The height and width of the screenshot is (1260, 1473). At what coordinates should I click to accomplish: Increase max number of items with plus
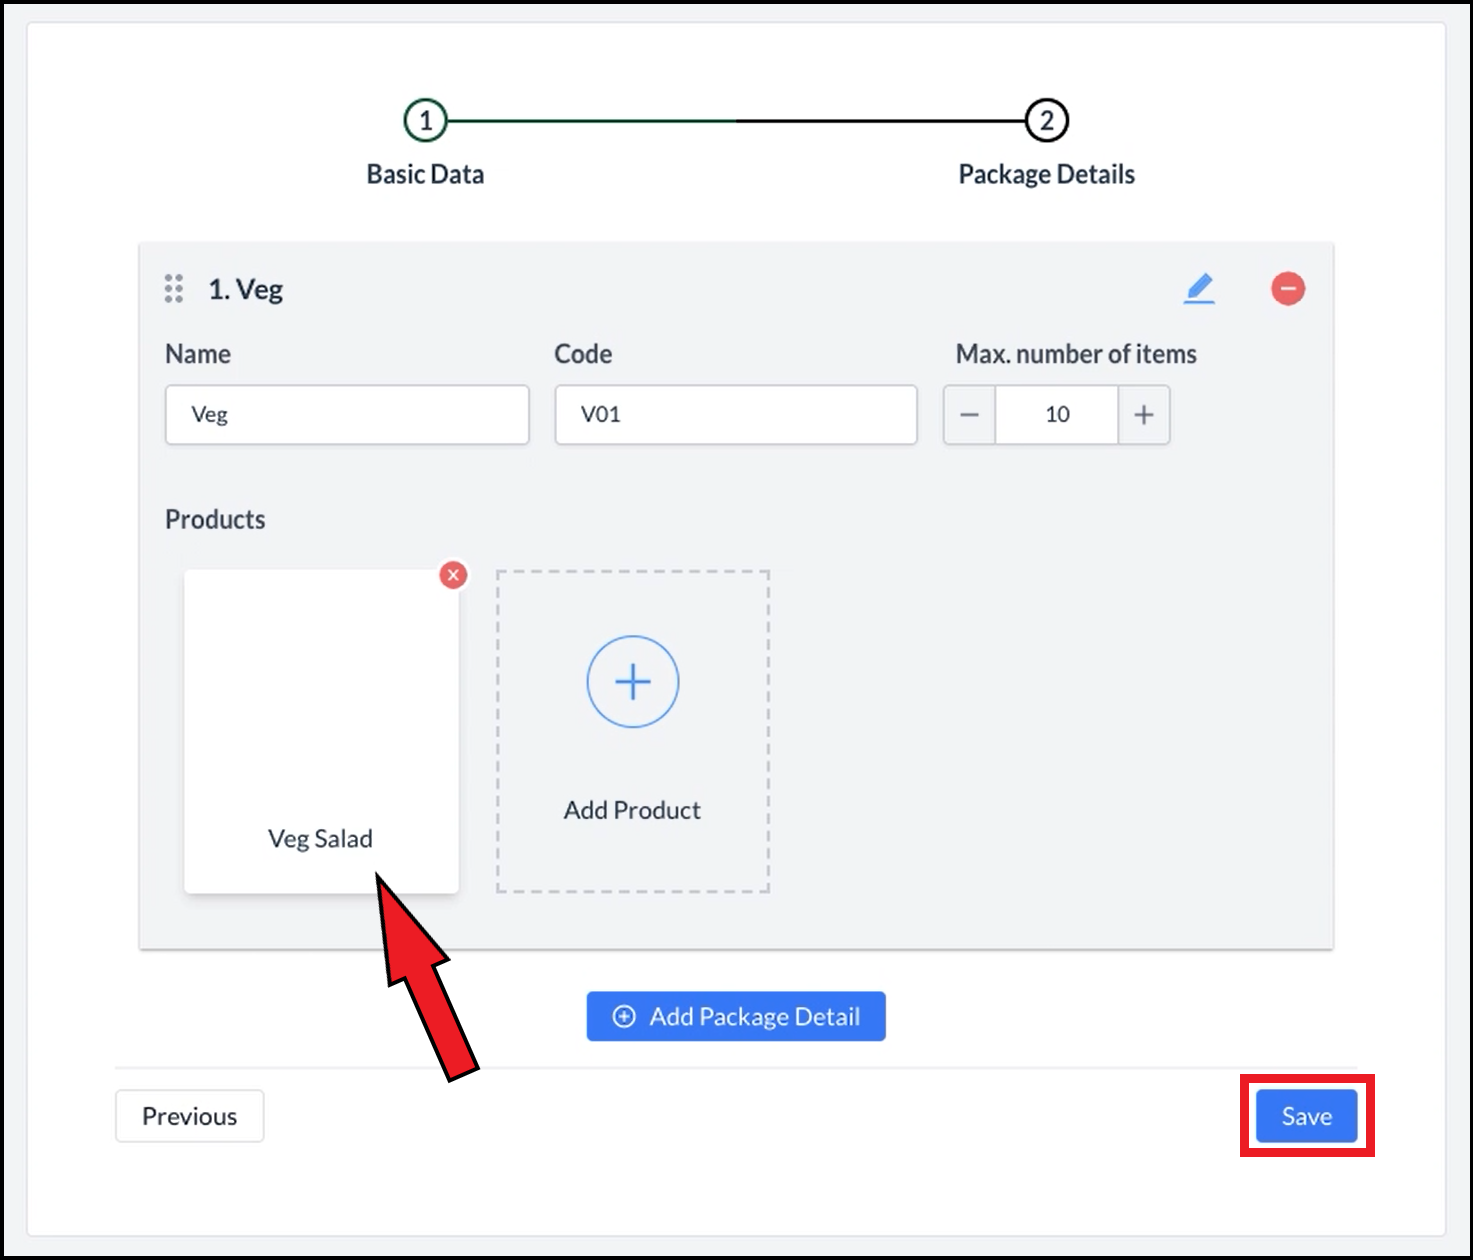(x=1143, y=415)
